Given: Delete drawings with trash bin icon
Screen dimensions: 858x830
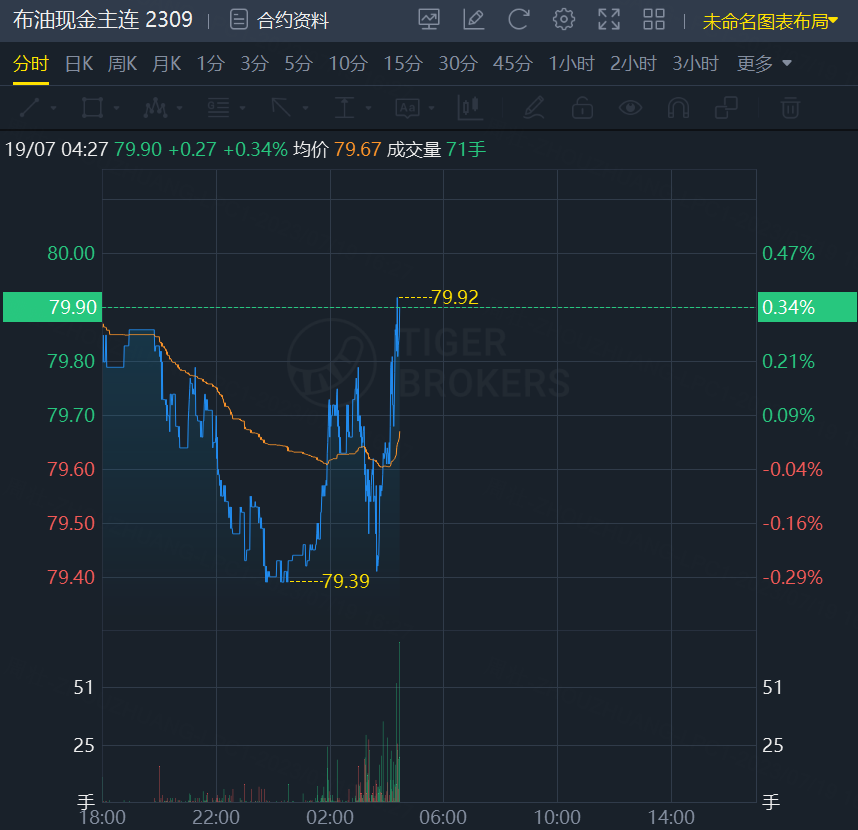Looking at the screenshot, I should tap(790, 108).
